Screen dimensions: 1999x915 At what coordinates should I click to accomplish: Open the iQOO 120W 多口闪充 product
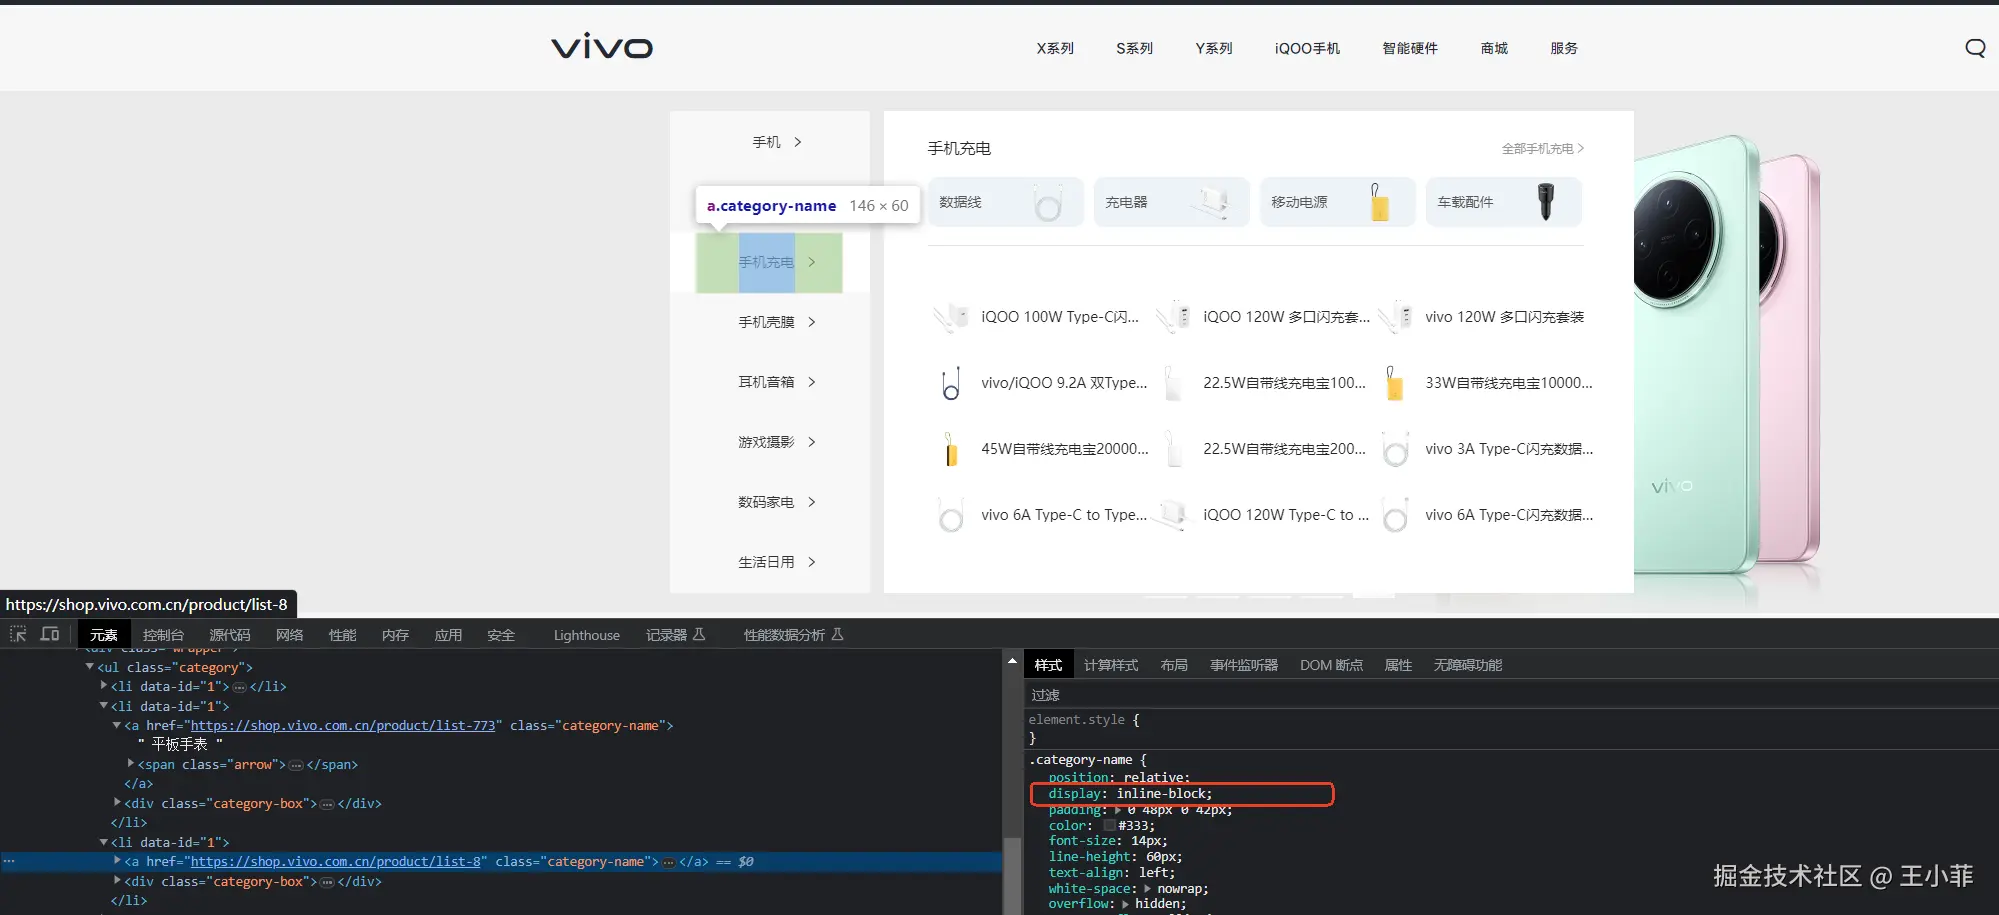(x=1262, y=317)
